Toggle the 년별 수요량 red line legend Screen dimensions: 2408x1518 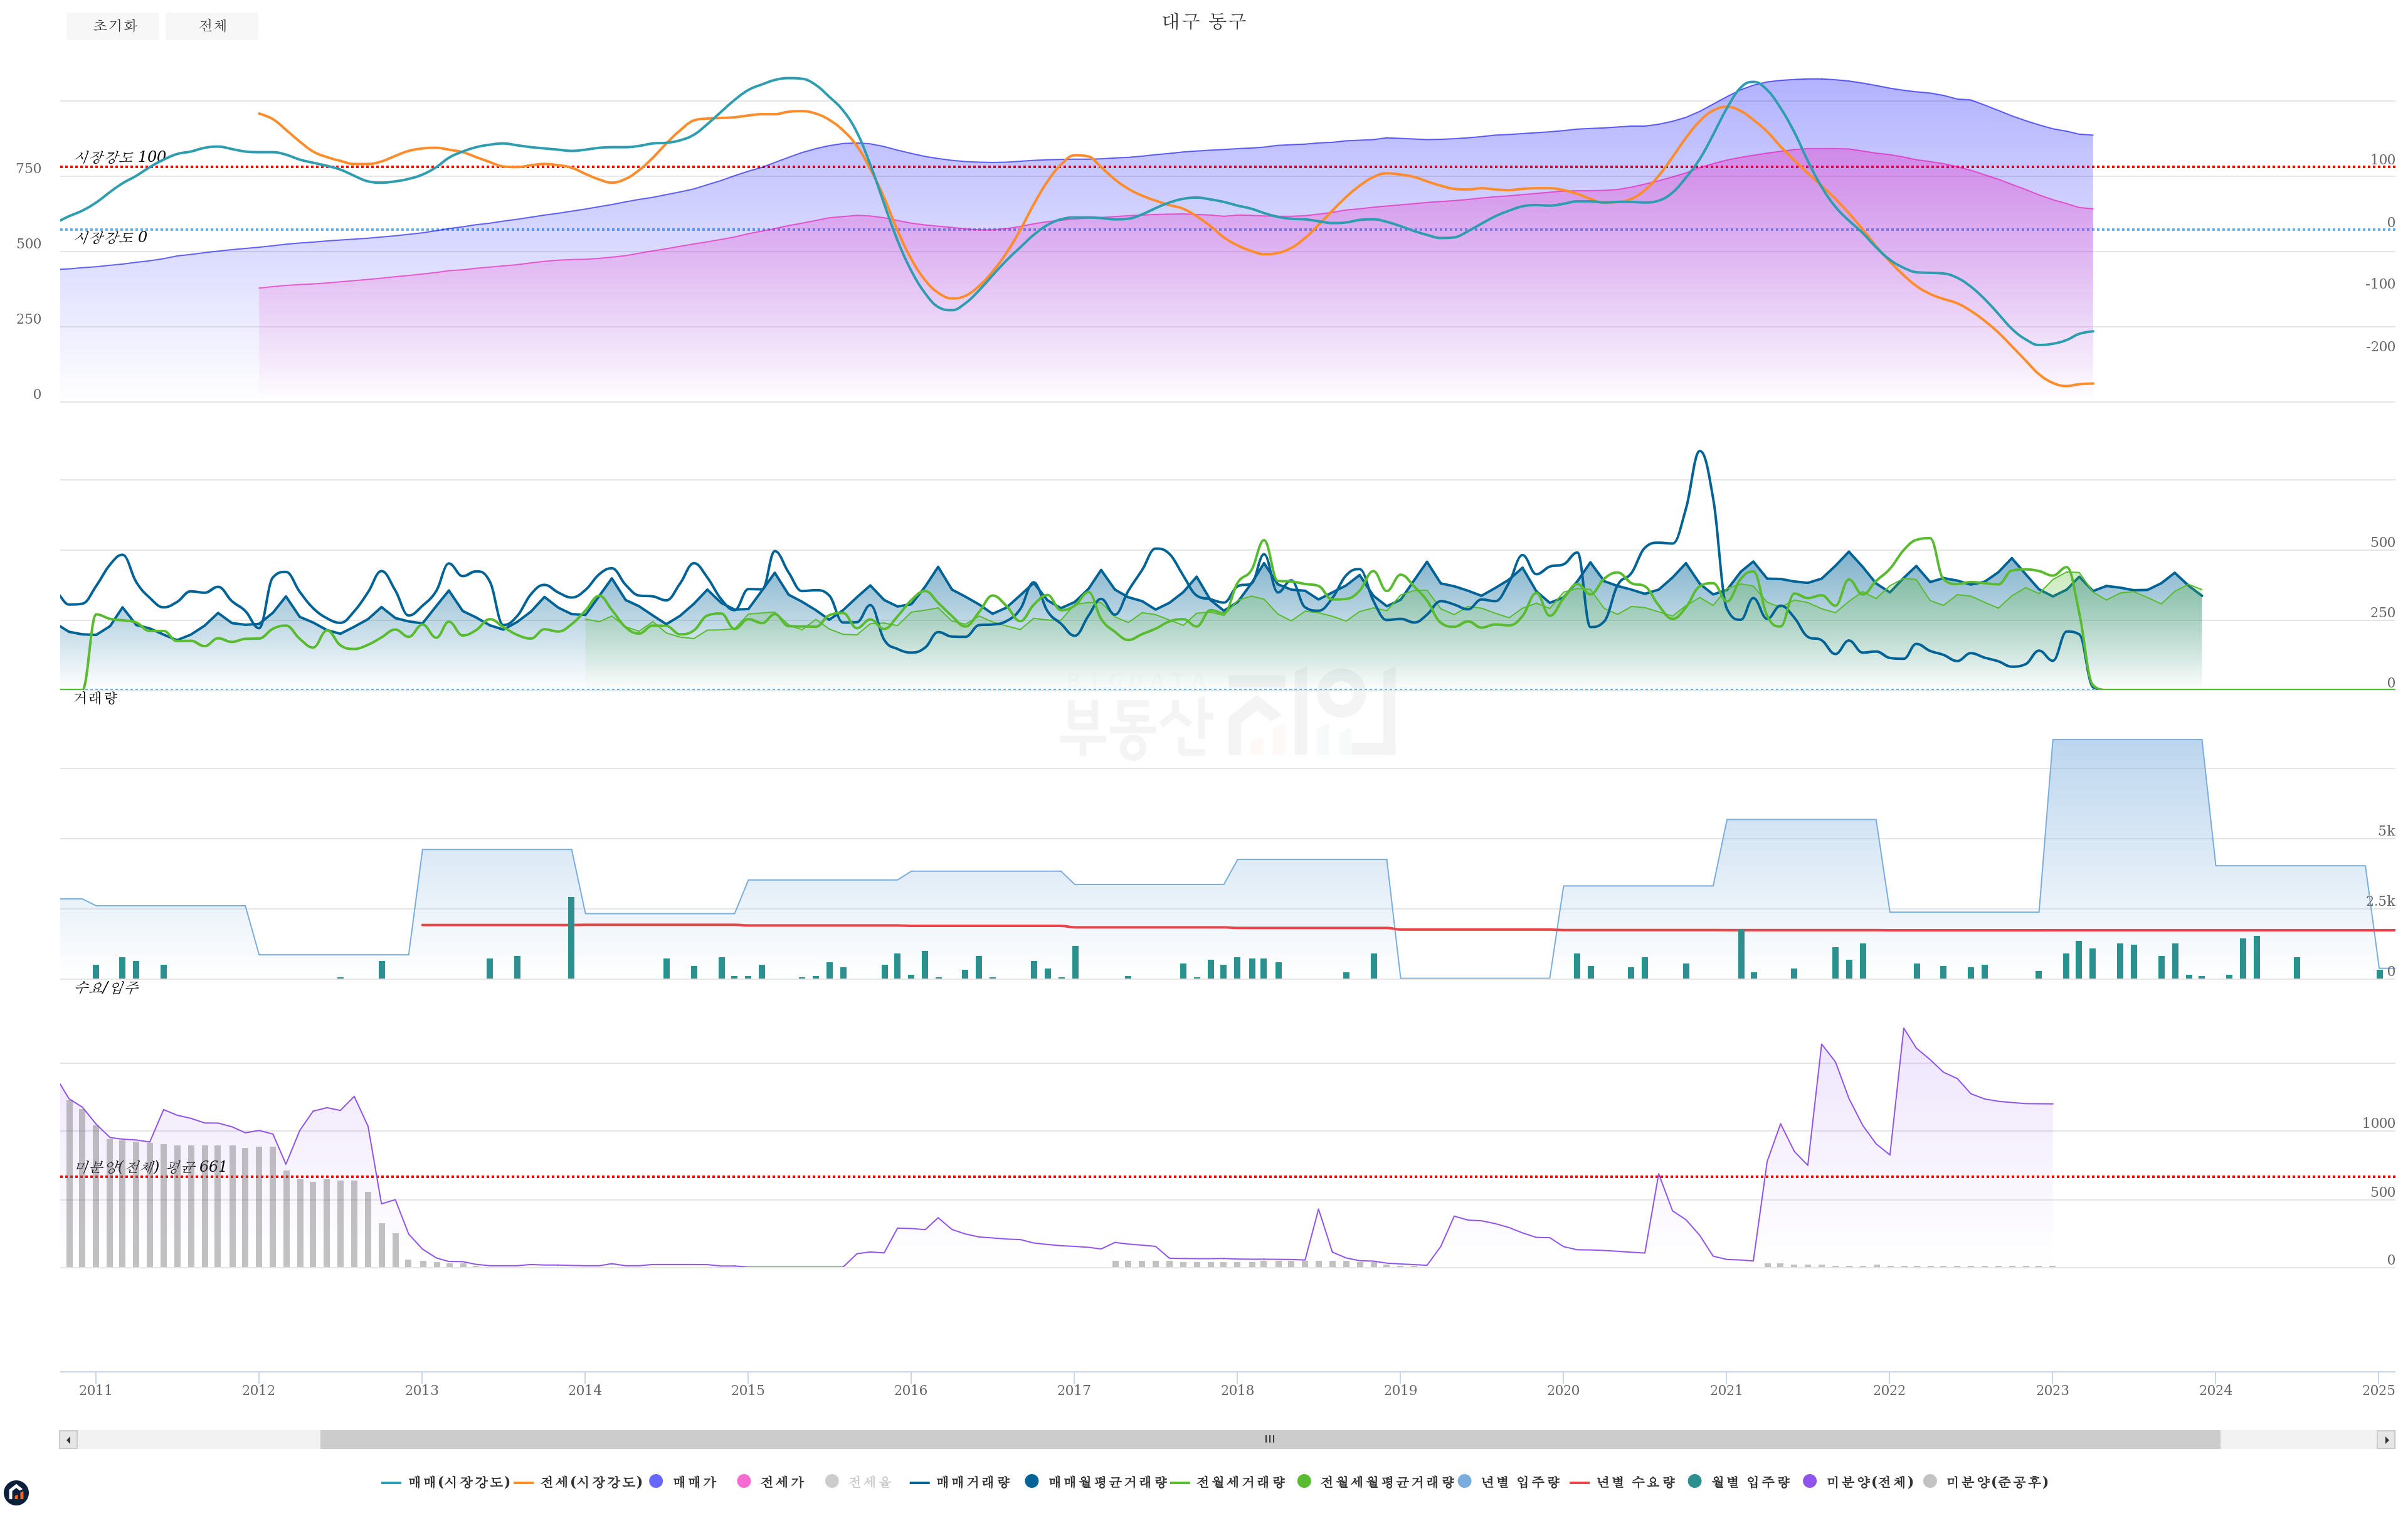click(1579, 1482)
